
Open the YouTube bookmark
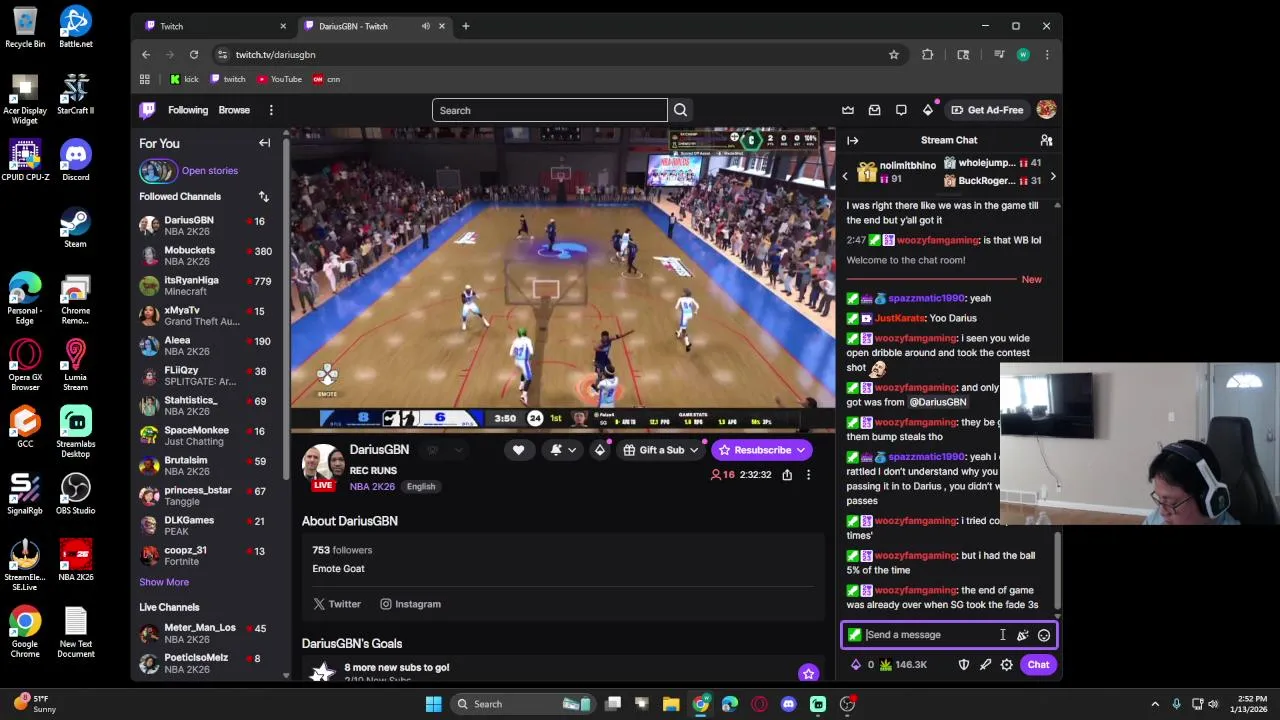pos(279,79)
